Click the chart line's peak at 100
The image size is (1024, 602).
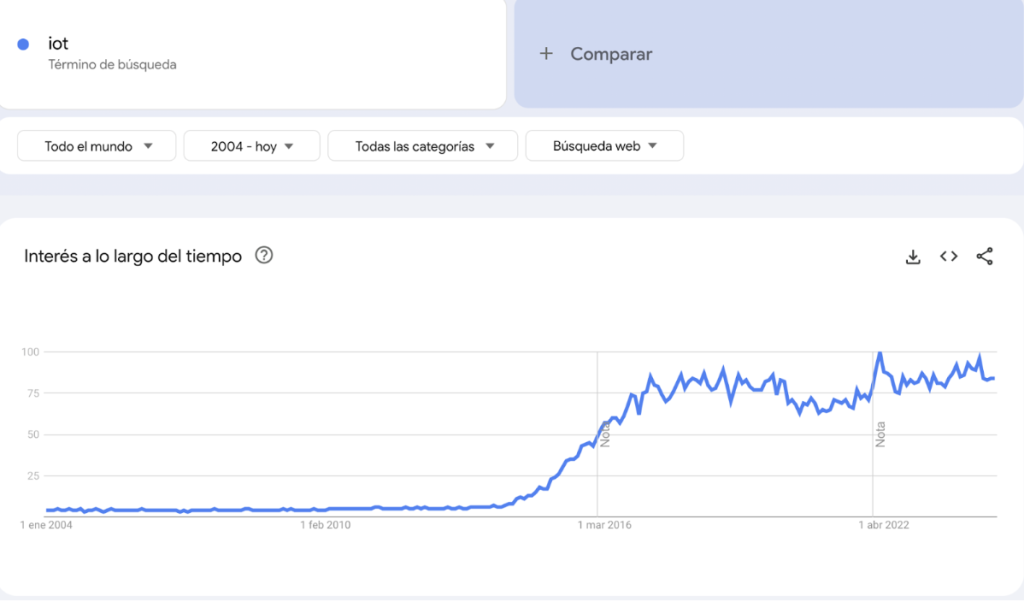(x=879, y=353)
